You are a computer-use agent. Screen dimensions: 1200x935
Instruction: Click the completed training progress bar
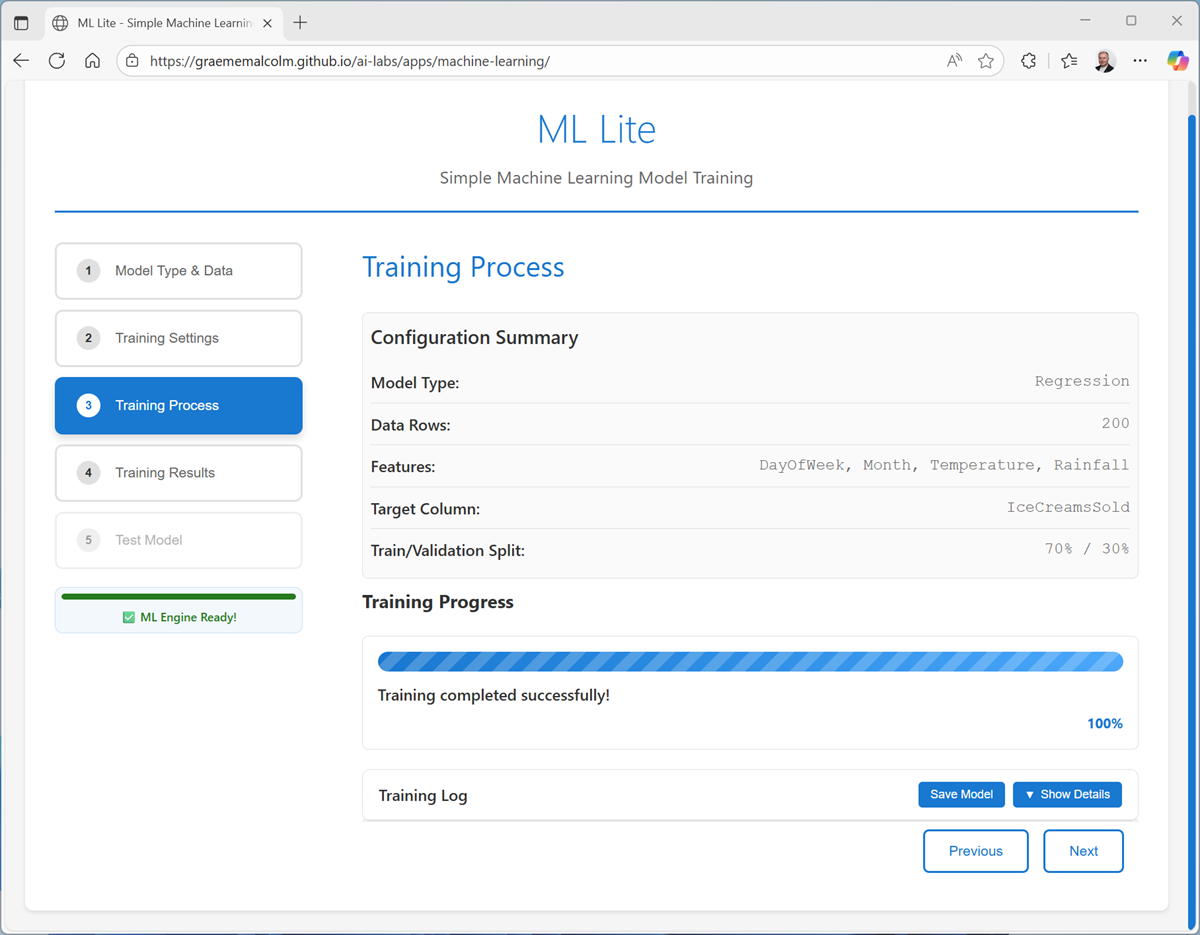coord(750,661)
